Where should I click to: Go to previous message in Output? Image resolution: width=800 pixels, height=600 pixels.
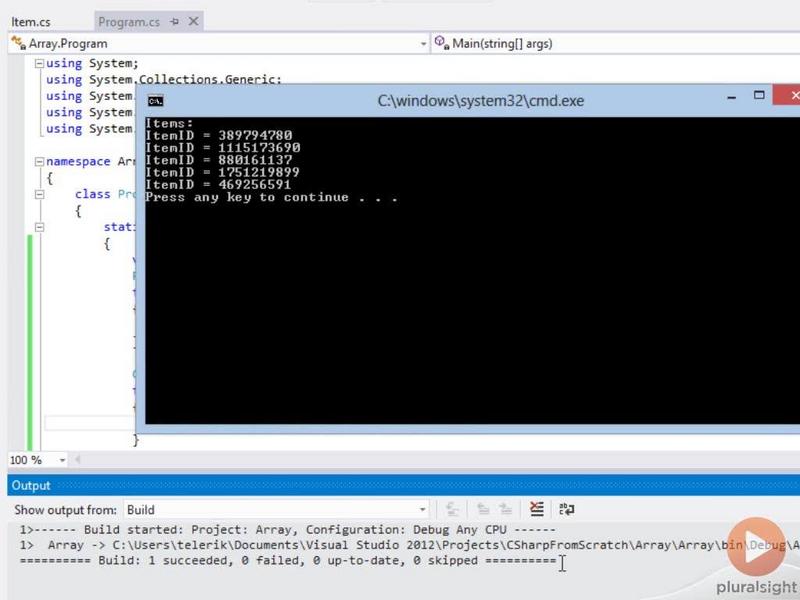483,509
